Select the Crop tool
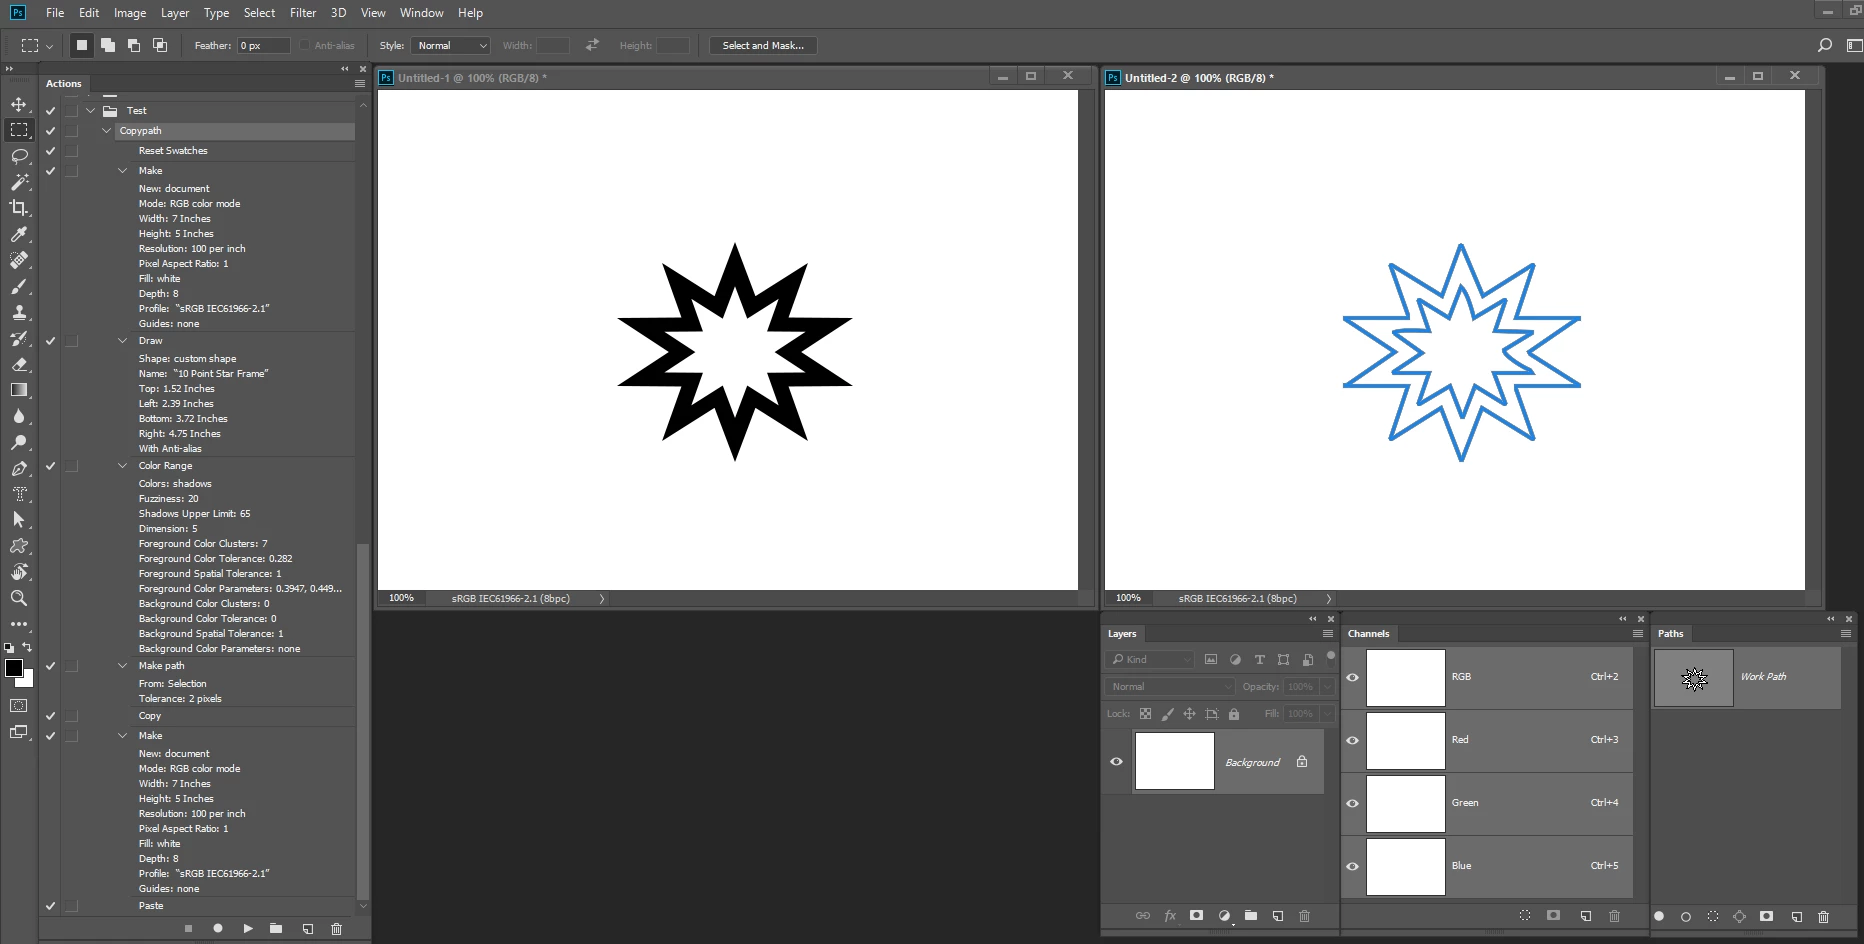This screenshot has height=944, width=1864. 19,208
